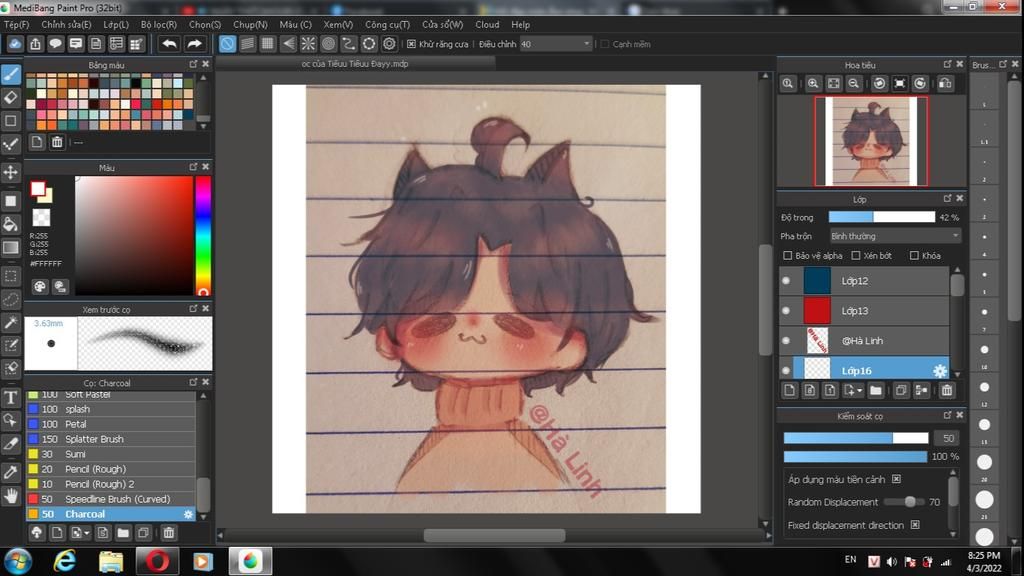Toggle the Khử răng cưa checkbox
The width and height of the screenshot is (1024, 576).
click(411, 44)
